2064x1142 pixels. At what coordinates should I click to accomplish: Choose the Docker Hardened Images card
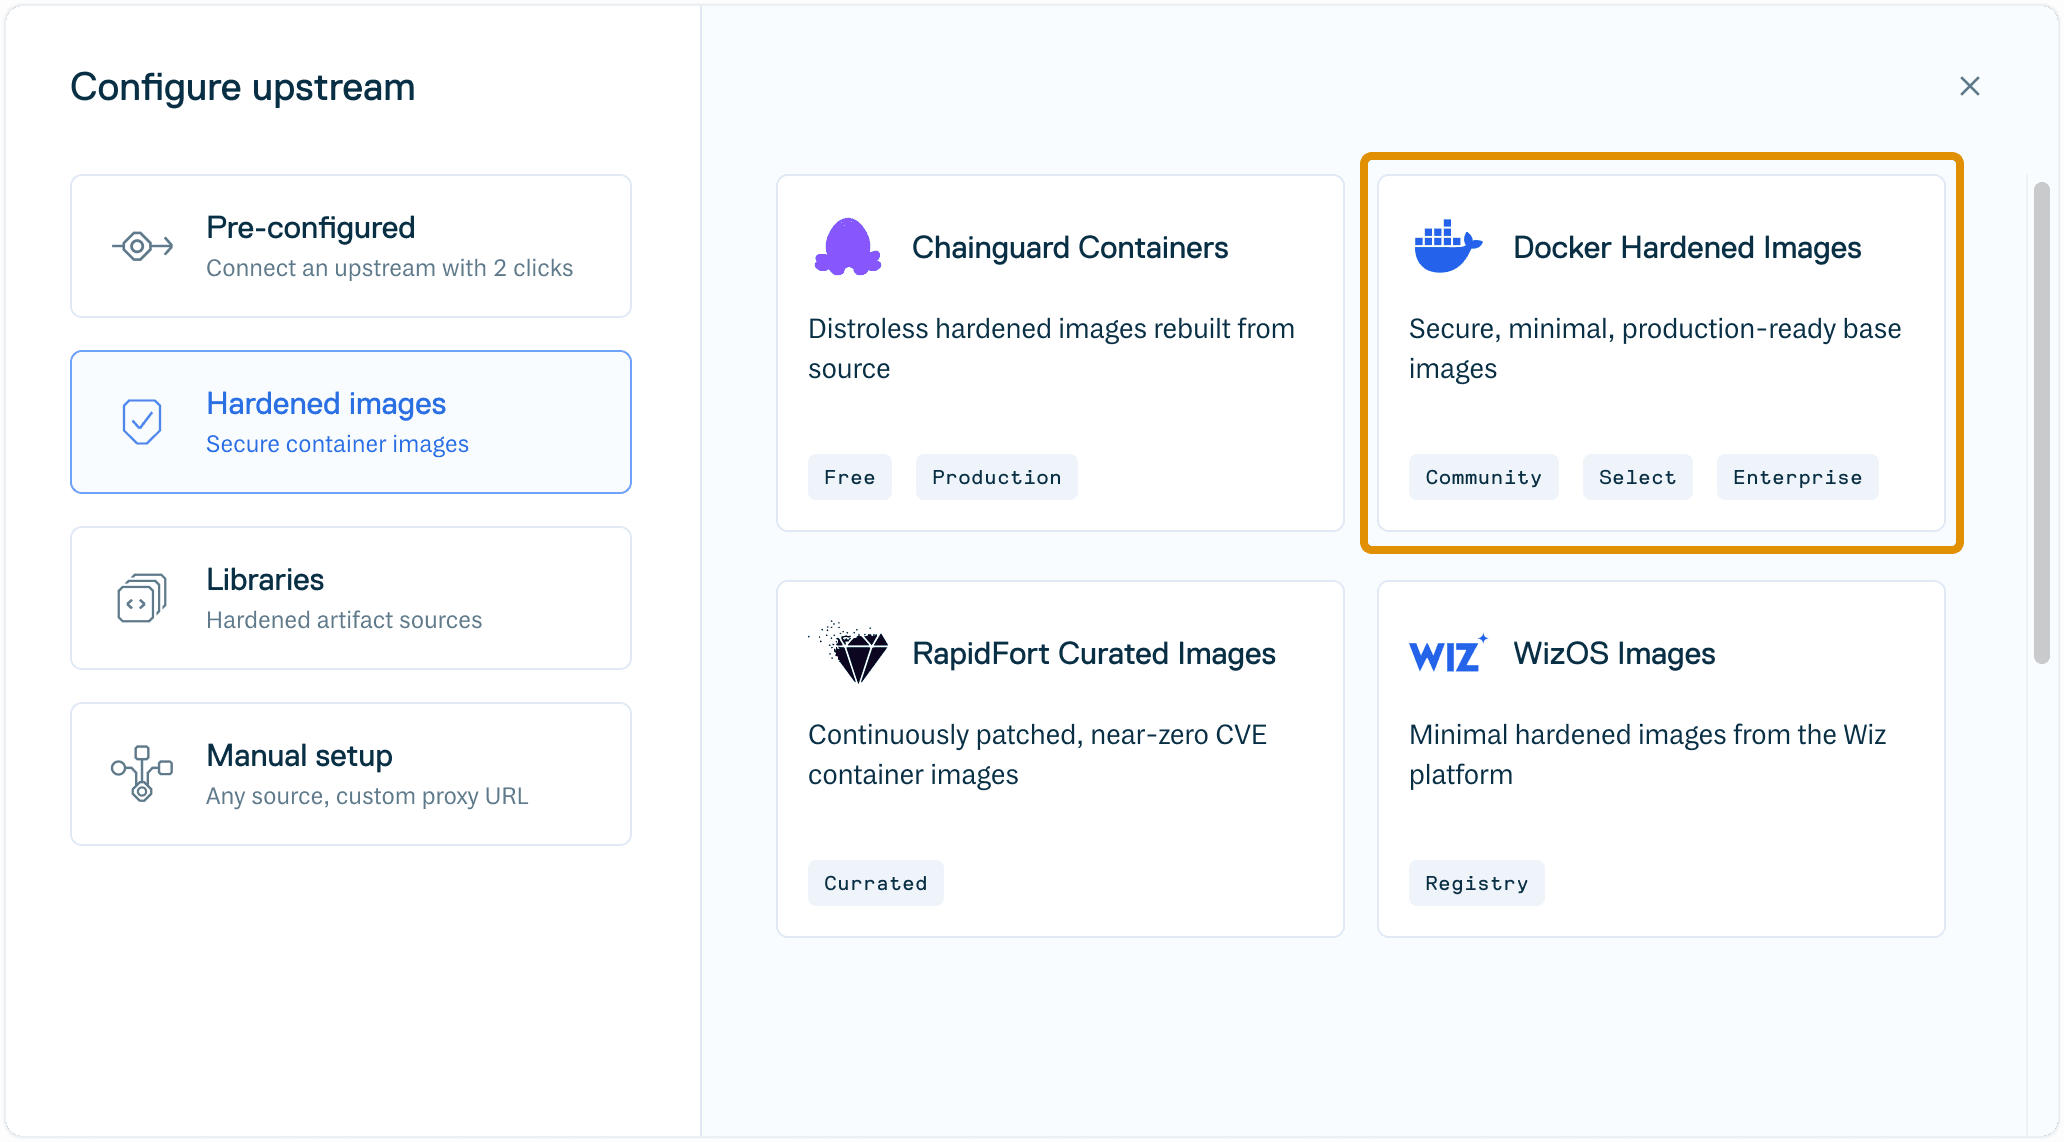(x=1661, y=353)
